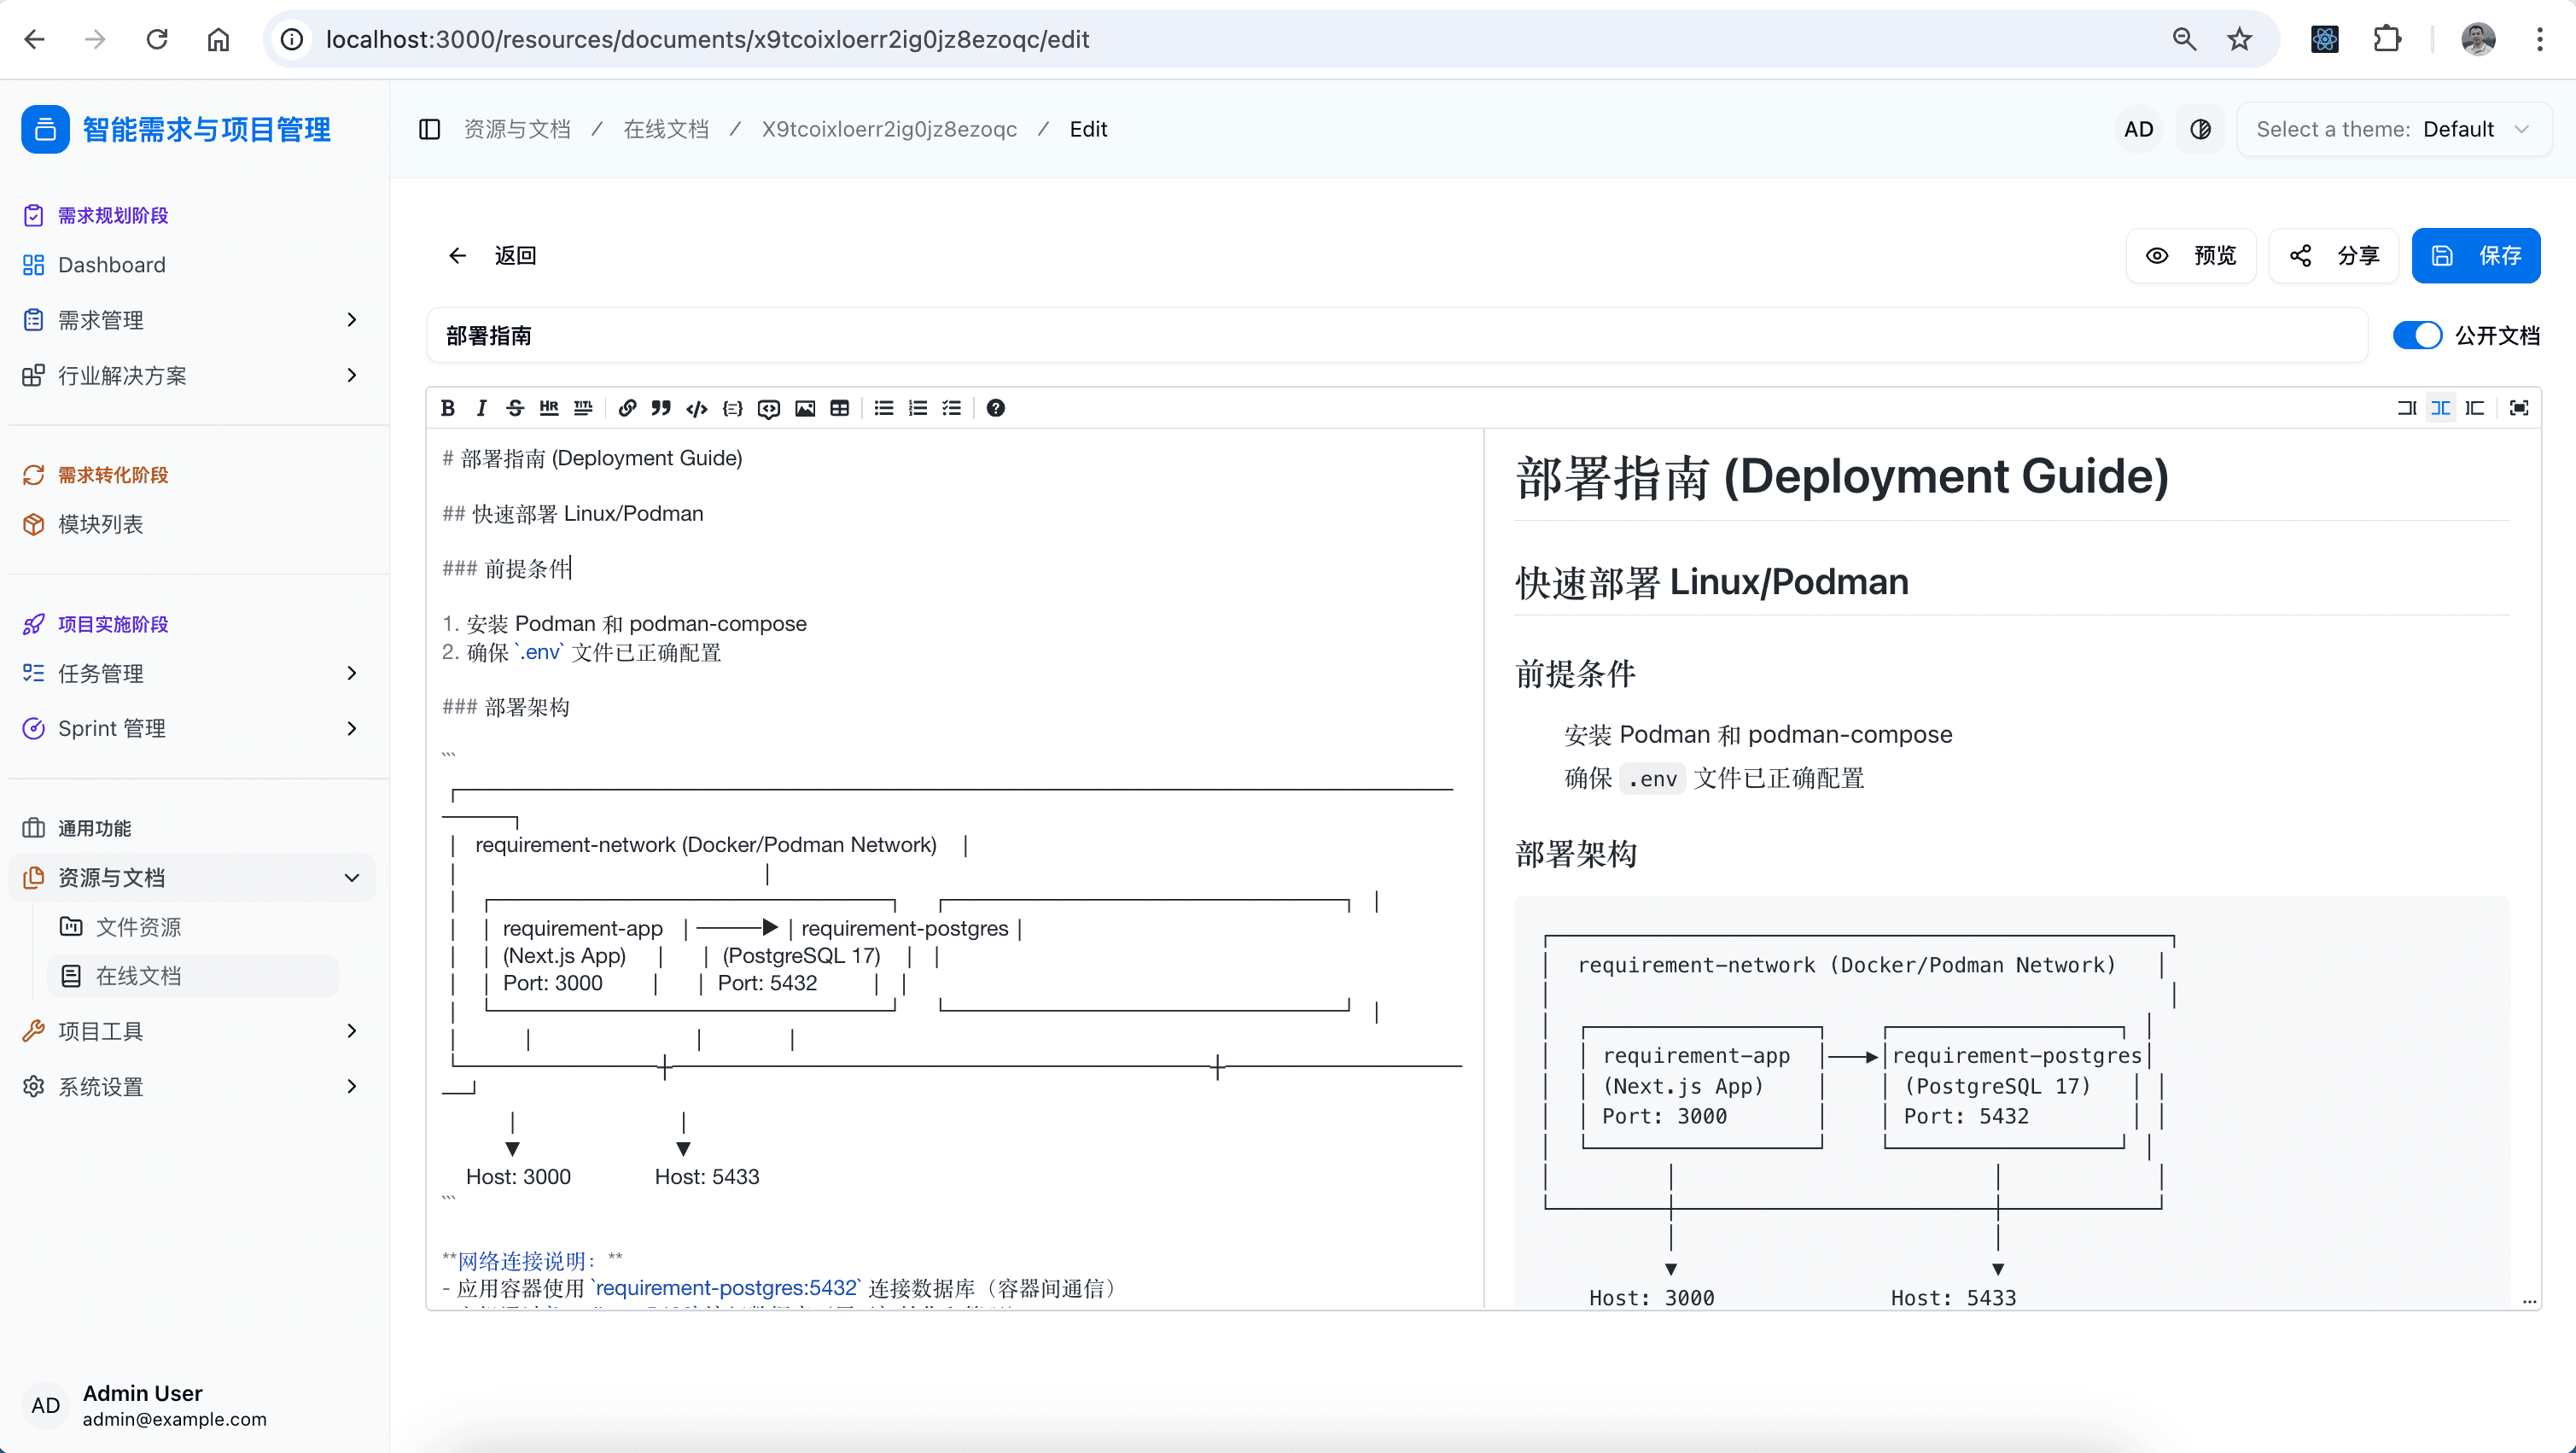Insert a link using the toolbar
Image resolution: width=2576 pixels, height=1453 pixels.
[x=627, y=408]
